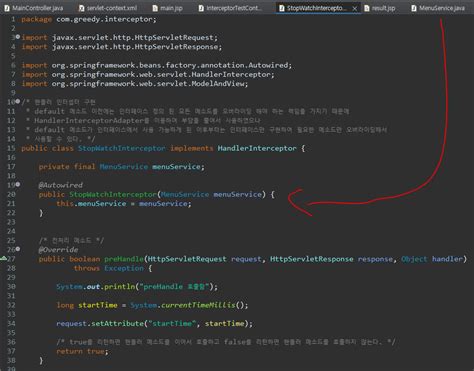Click return true statement on line 37
The width and height of the screenshot is (474, 371).
click(82, 351)
